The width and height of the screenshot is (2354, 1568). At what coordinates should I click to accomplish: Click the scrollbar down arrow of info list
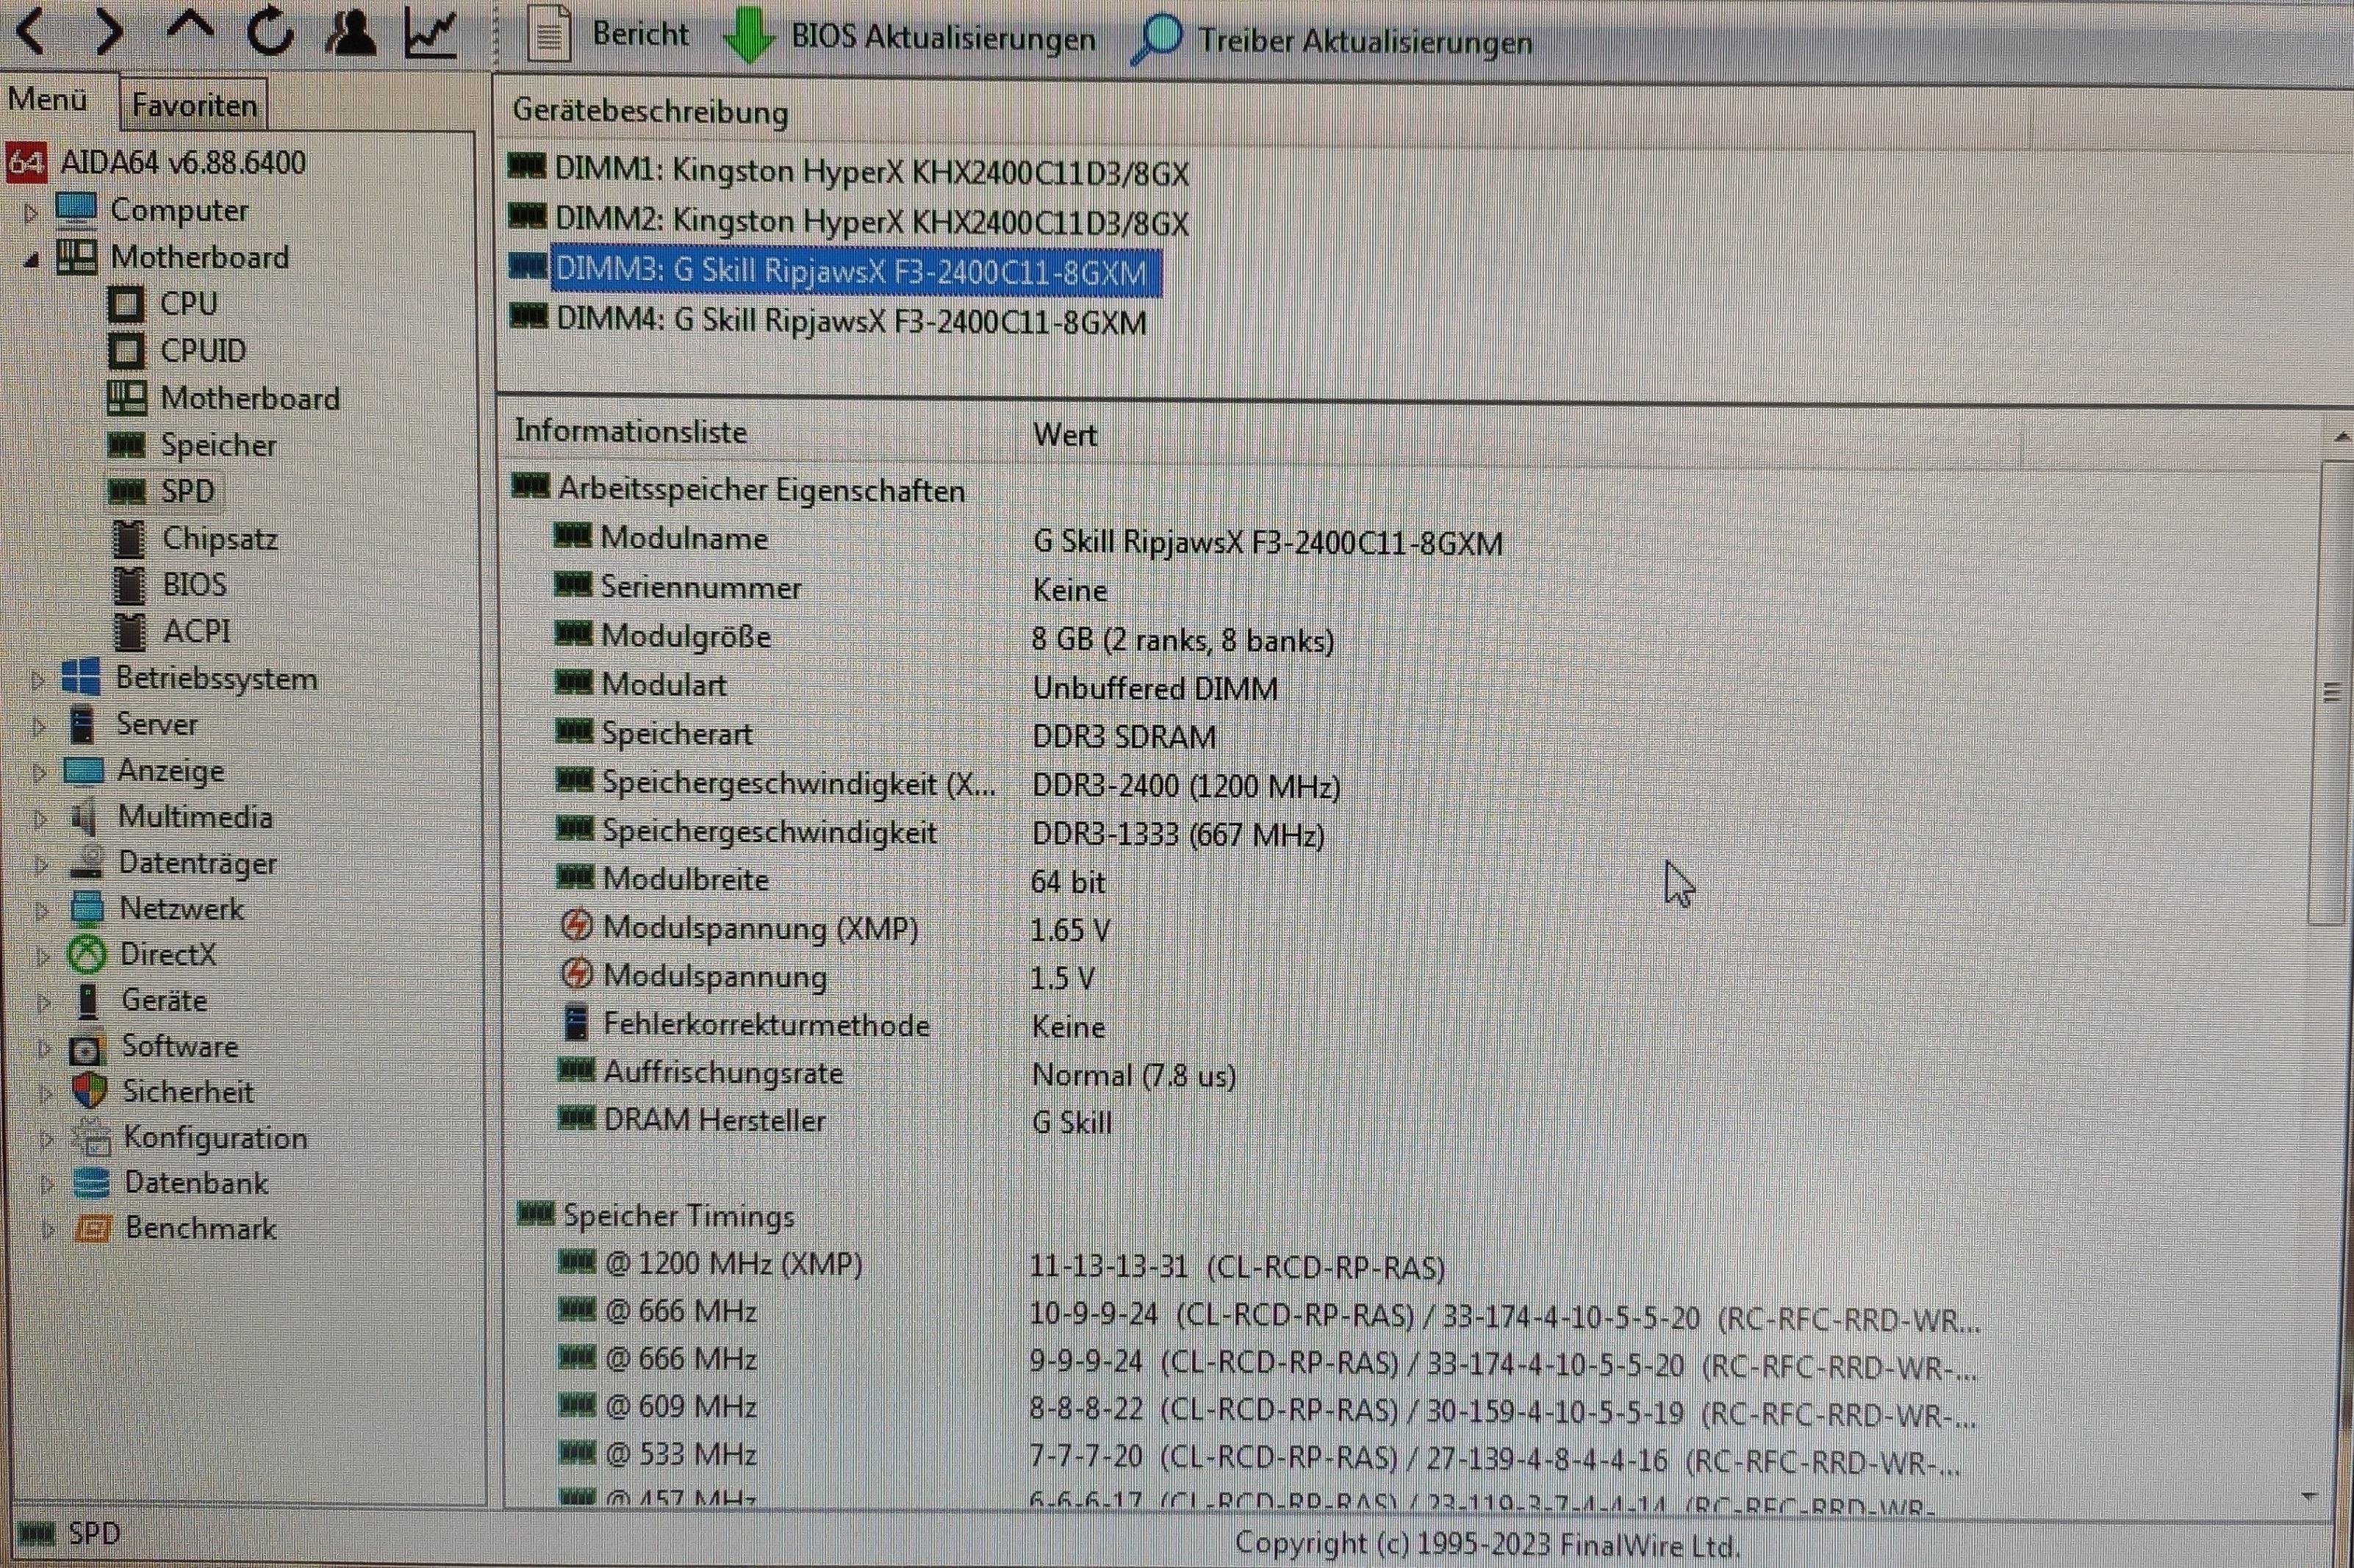(2309, 1496)
